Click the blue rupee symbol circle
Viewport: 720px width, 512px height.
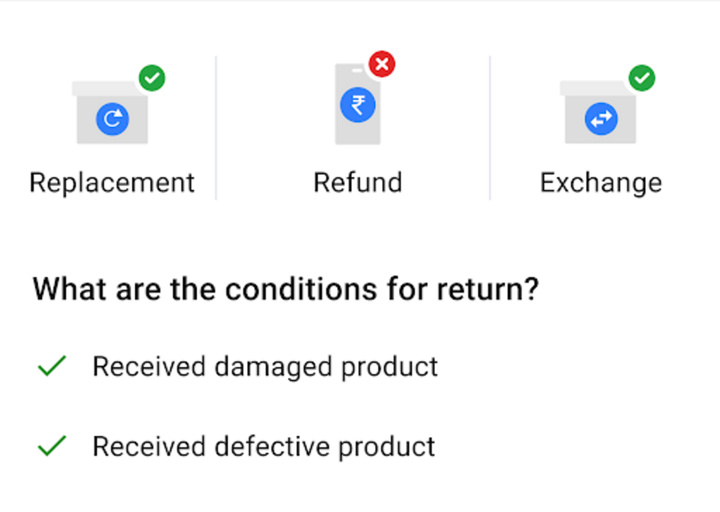click(357, 105)
